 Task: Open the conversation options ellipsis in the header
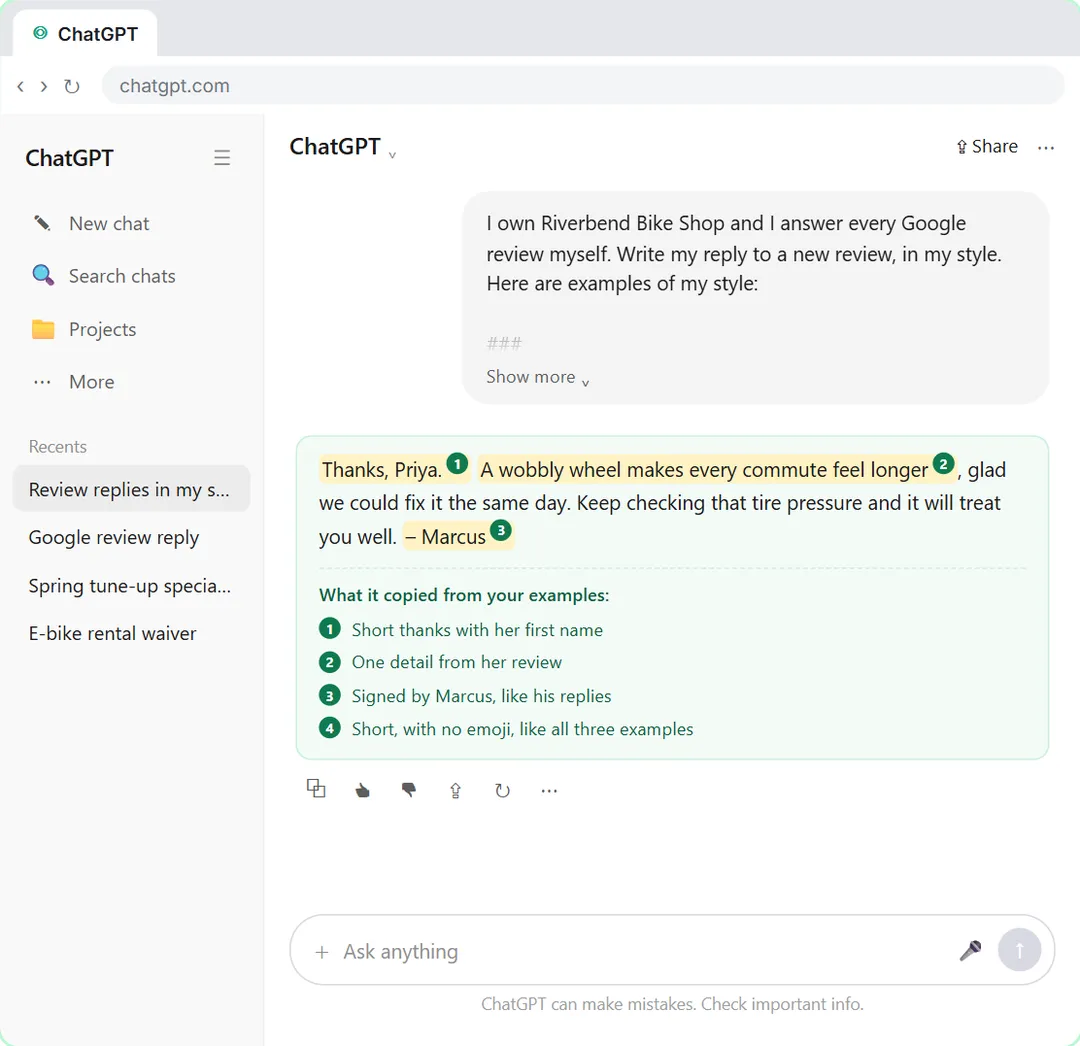[1046, 147]
